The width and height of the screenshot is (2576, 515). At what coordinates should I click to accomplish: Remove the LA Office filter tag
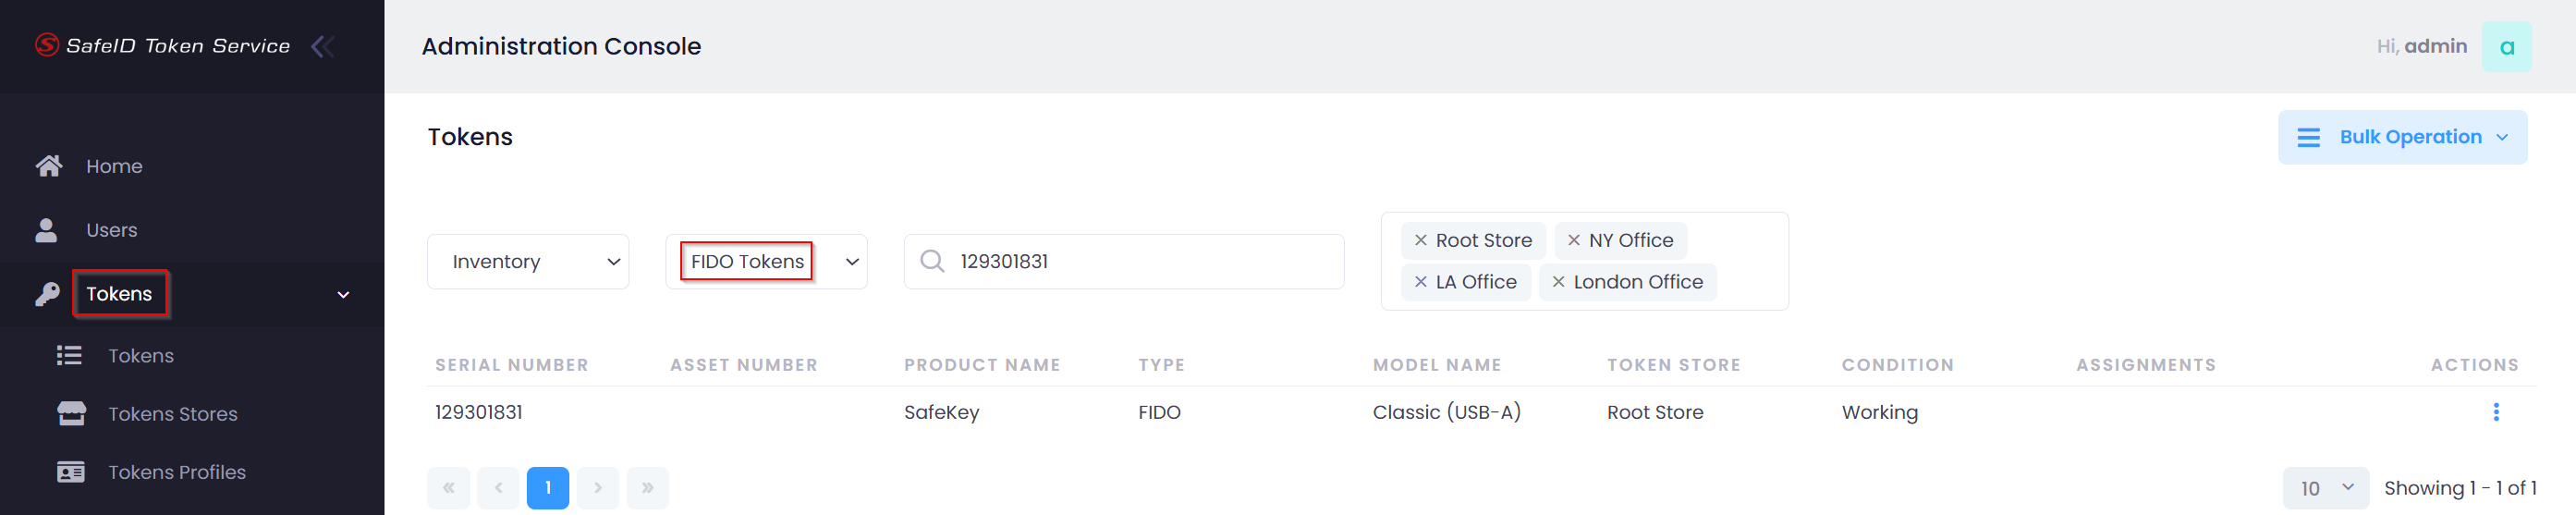1420,283
